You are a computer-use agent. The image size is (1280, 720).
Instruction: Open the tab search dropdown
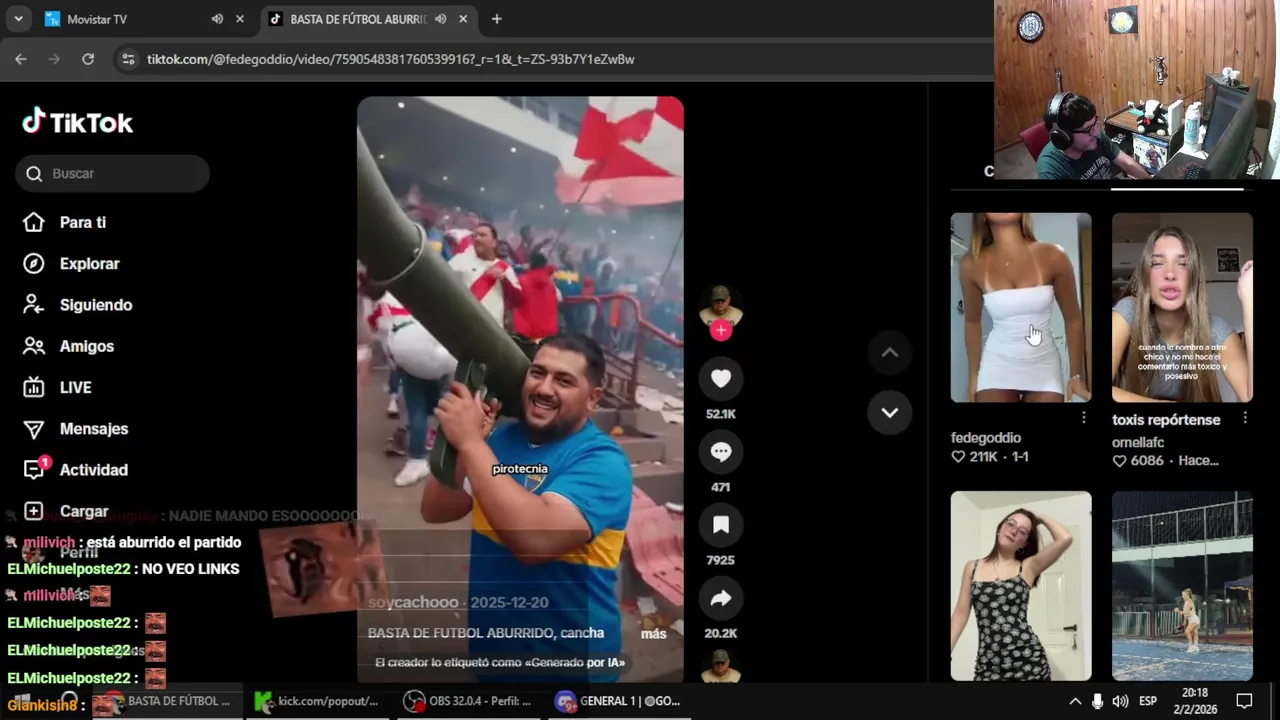(x=18, y=19)
